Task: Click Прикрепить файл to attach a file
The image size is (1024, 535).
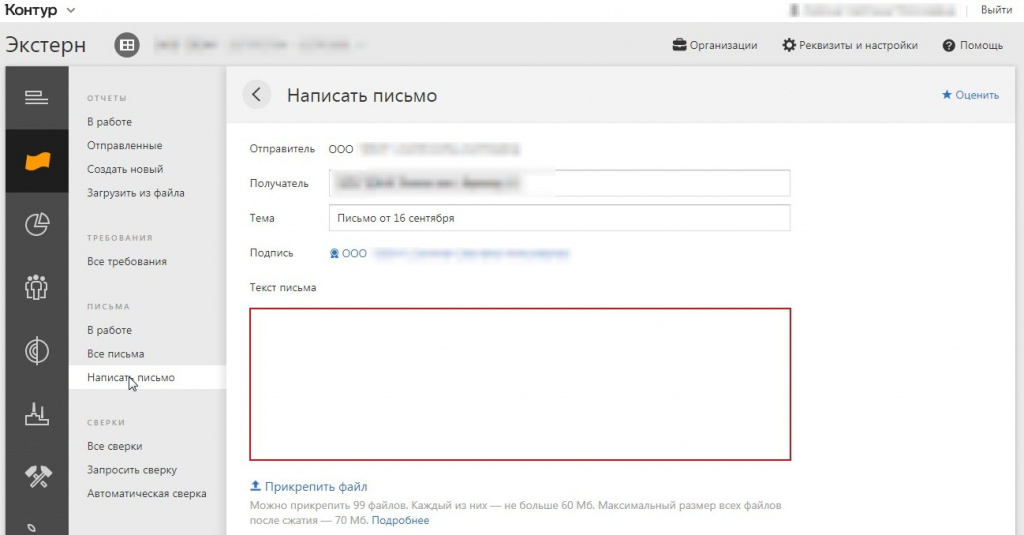Action: [309, 487]
